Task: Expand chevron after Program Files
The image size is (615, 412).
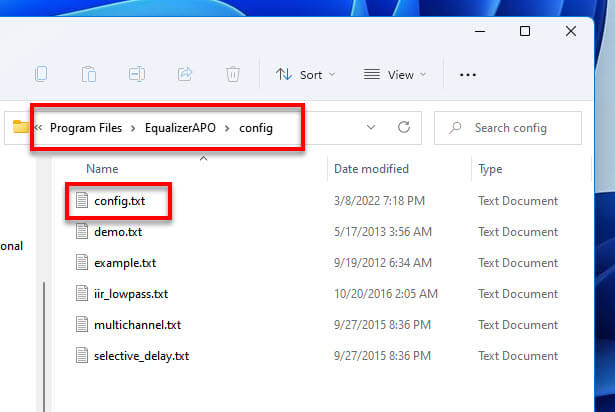Action: [133, 128]
